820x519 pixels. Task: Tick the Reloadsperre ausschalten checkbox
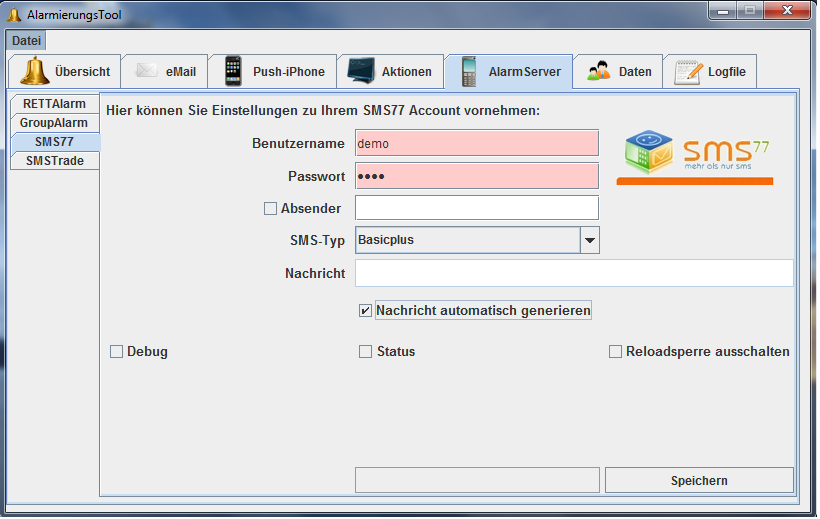[x=616, y=352]
